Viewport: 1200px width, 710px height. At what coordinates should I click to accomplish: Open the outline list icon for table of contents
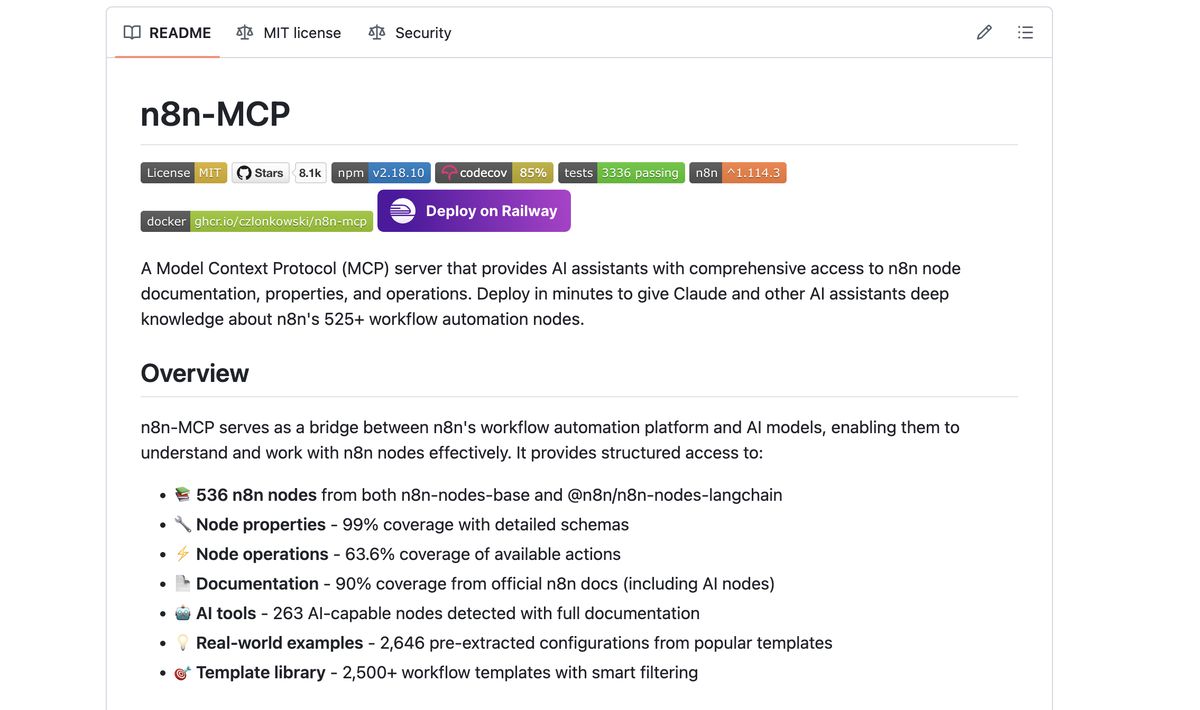point(1025,32)
